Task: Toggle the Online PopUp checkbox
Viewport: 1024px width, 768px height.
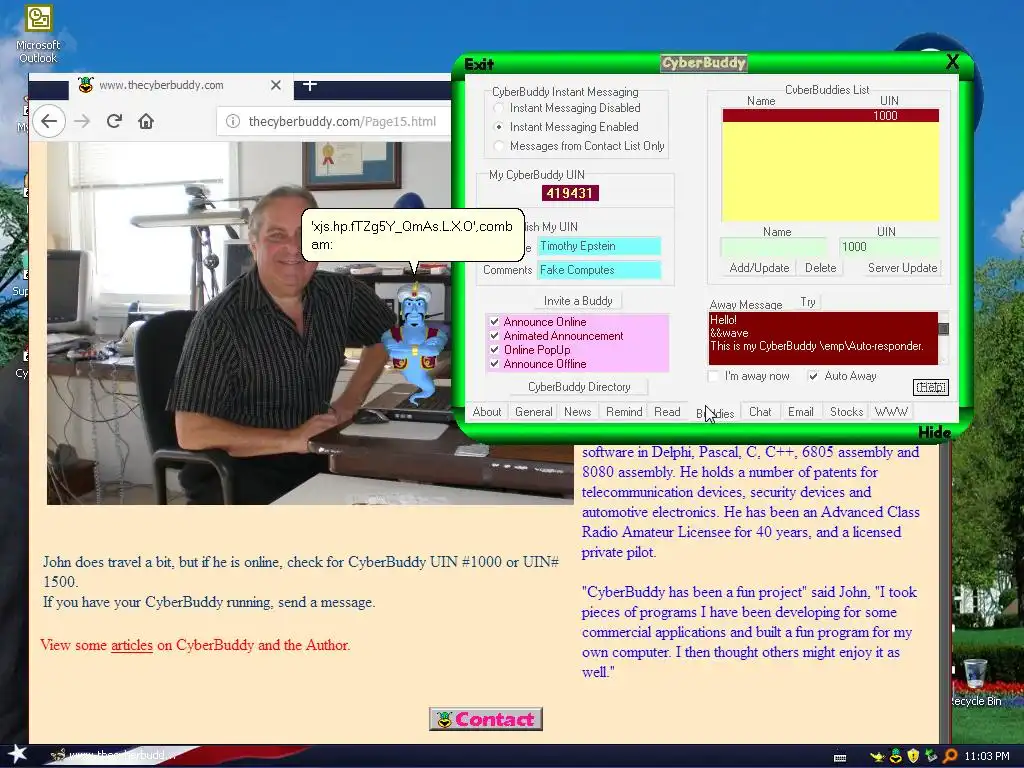Action: pyautogui.click(x=494, y=349)
